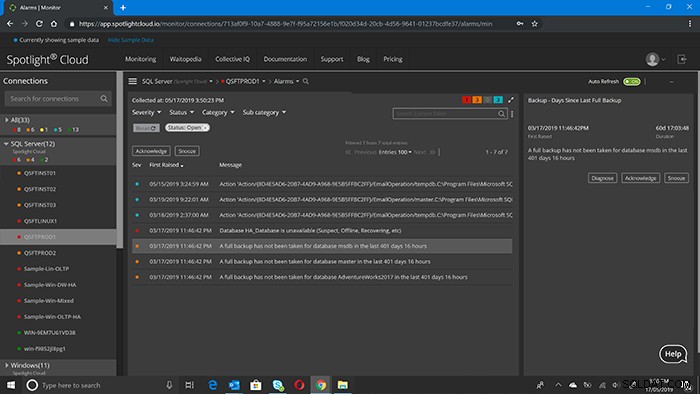Open the Category filter dropdown
700x394 pixels.
218,112
